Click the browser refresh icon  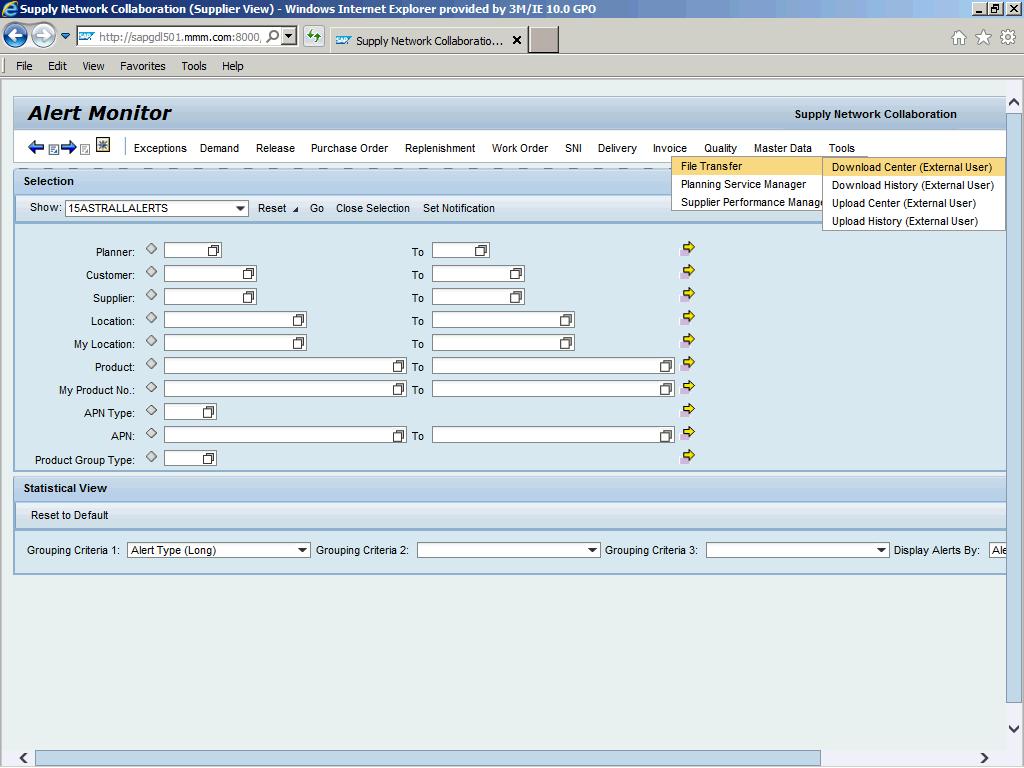(314, 37)
